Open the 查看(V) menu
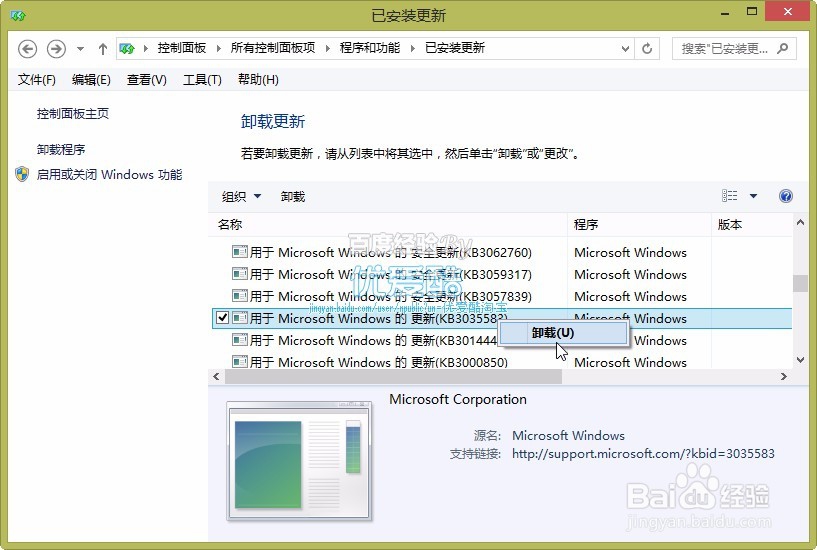The width and height of the screenshot is (817, 550). (146, 80)
